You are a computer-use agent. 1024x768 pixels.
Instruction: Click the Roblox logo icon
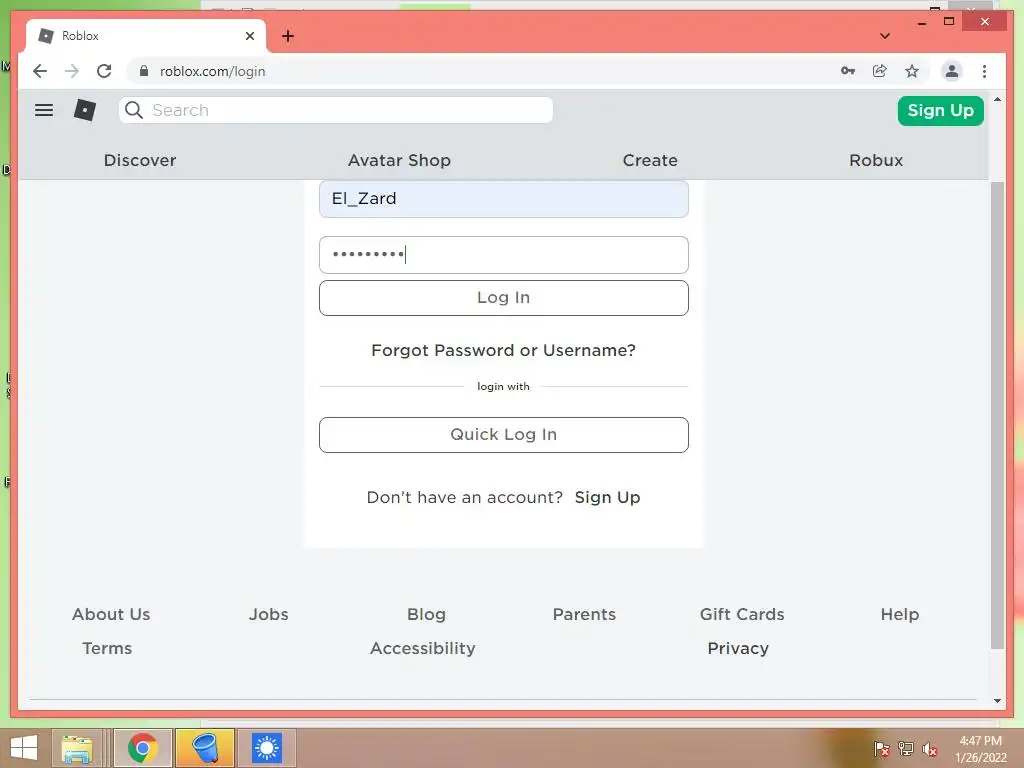coord(85,110)
